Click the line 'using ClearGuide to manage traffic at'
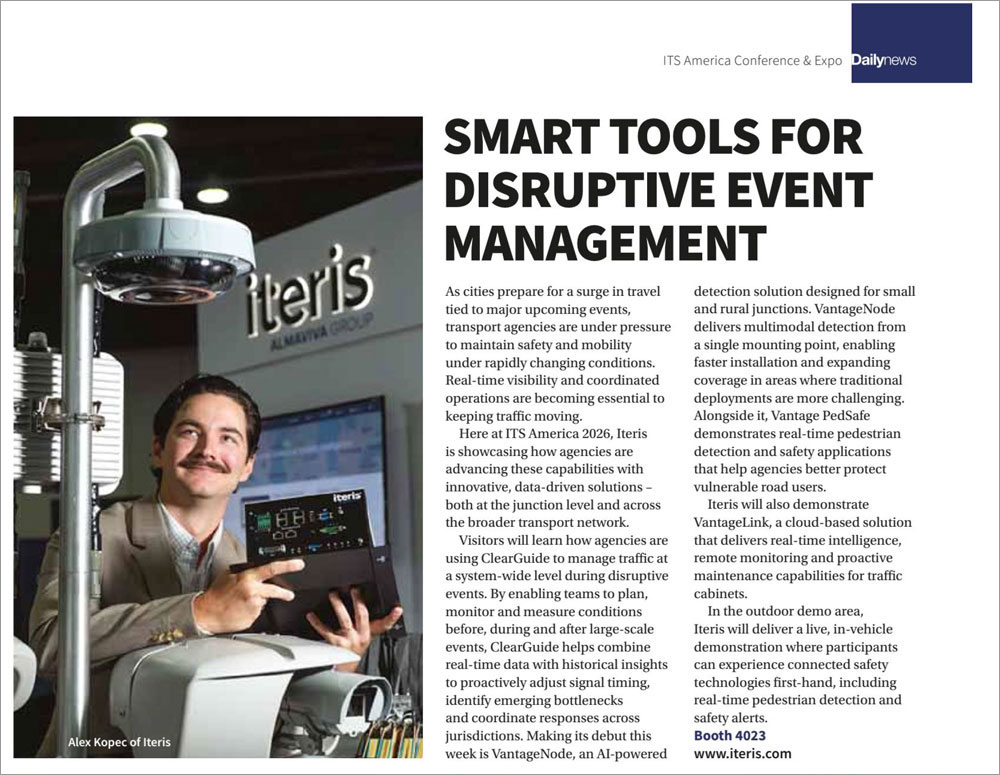The image size is (1000, 775). tap(557, 558)
